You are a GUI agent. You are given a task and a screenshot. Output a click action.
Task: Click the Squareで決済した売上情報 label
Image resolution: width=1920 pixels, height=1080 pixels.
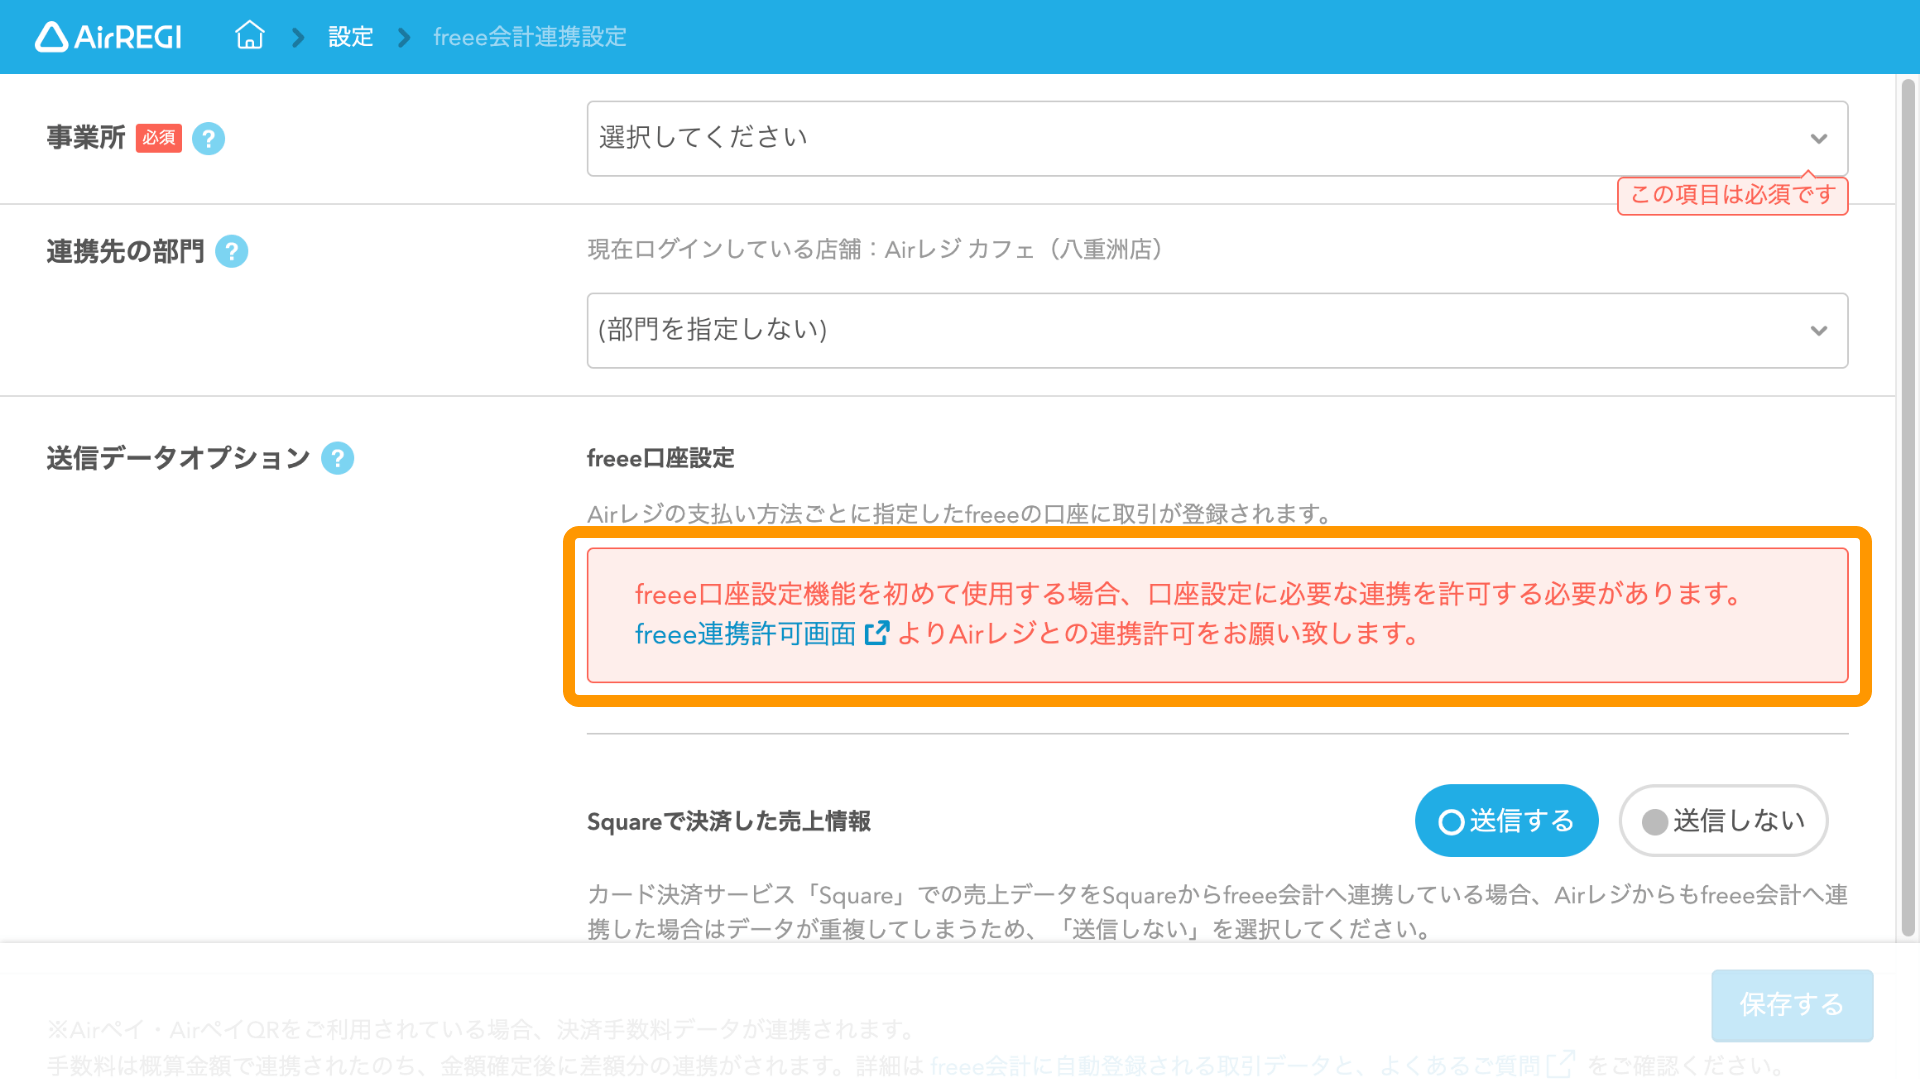pyautogui.click(x=728, y=821)
